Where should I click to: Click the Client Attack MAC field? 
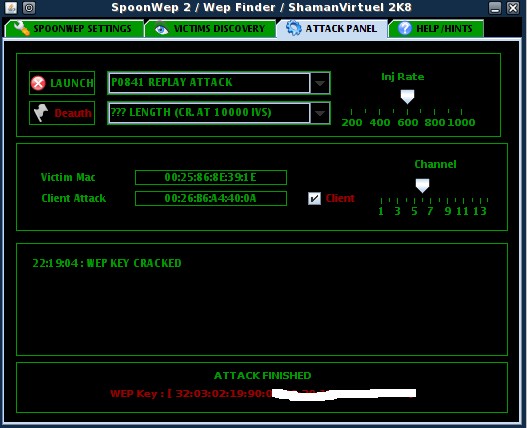[211, 198]
